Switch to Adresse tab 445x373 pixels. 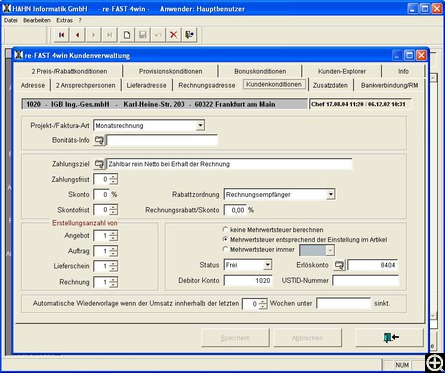(33, 85)
